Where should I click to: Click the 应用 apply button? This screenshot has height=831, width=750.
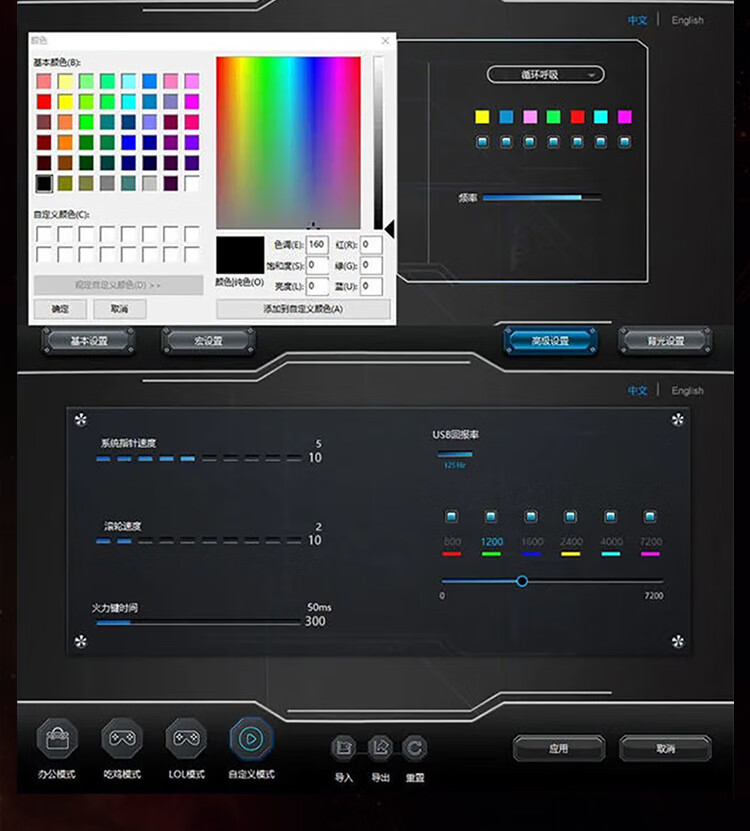point(559,748)
